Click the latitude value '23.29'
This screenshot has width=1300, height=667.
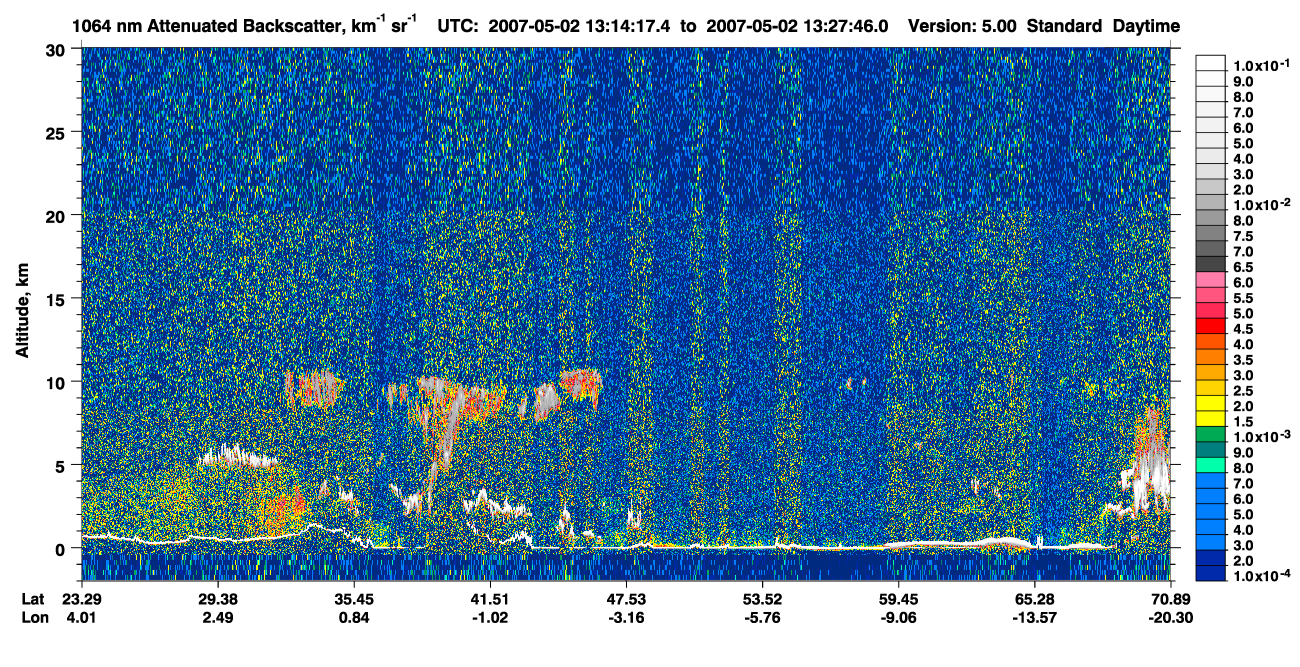coord(81,599)
